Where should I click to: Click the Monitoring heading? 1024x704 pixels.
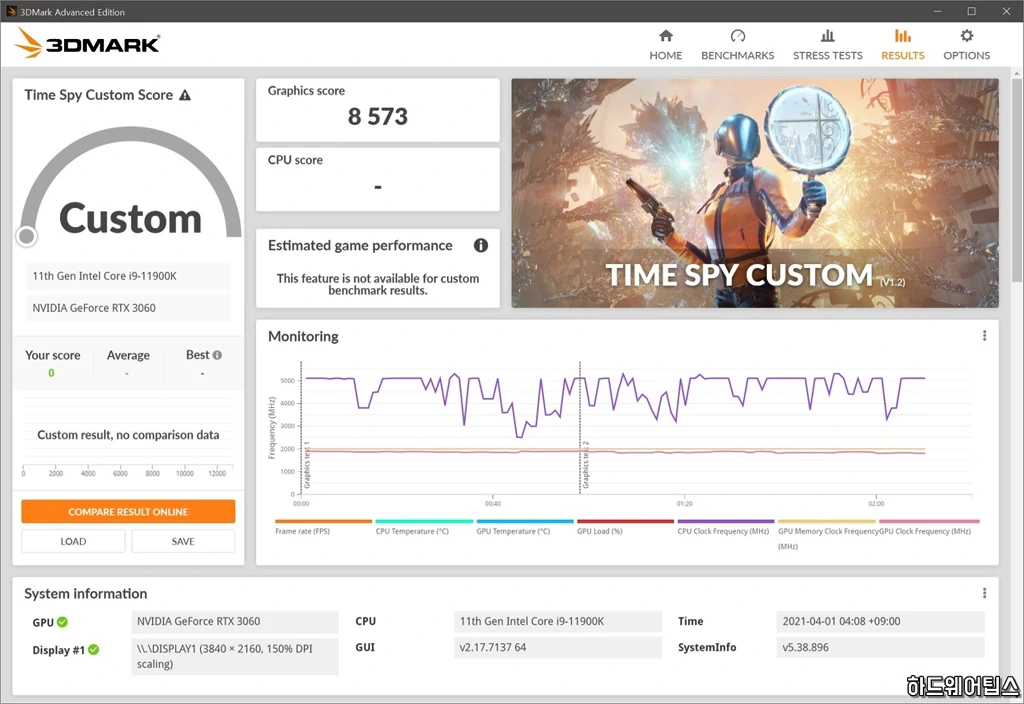coord(303,336)
